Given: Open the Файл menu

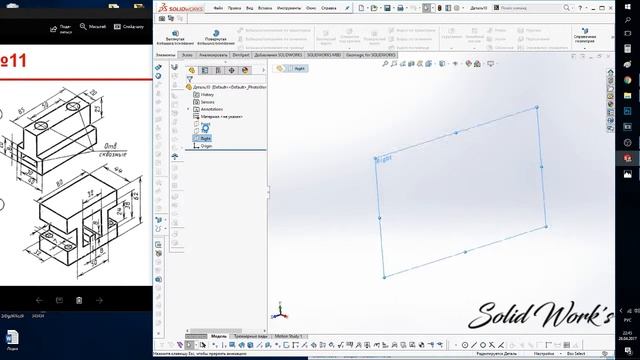Looking at the screenshot, I should coord(218,8).
